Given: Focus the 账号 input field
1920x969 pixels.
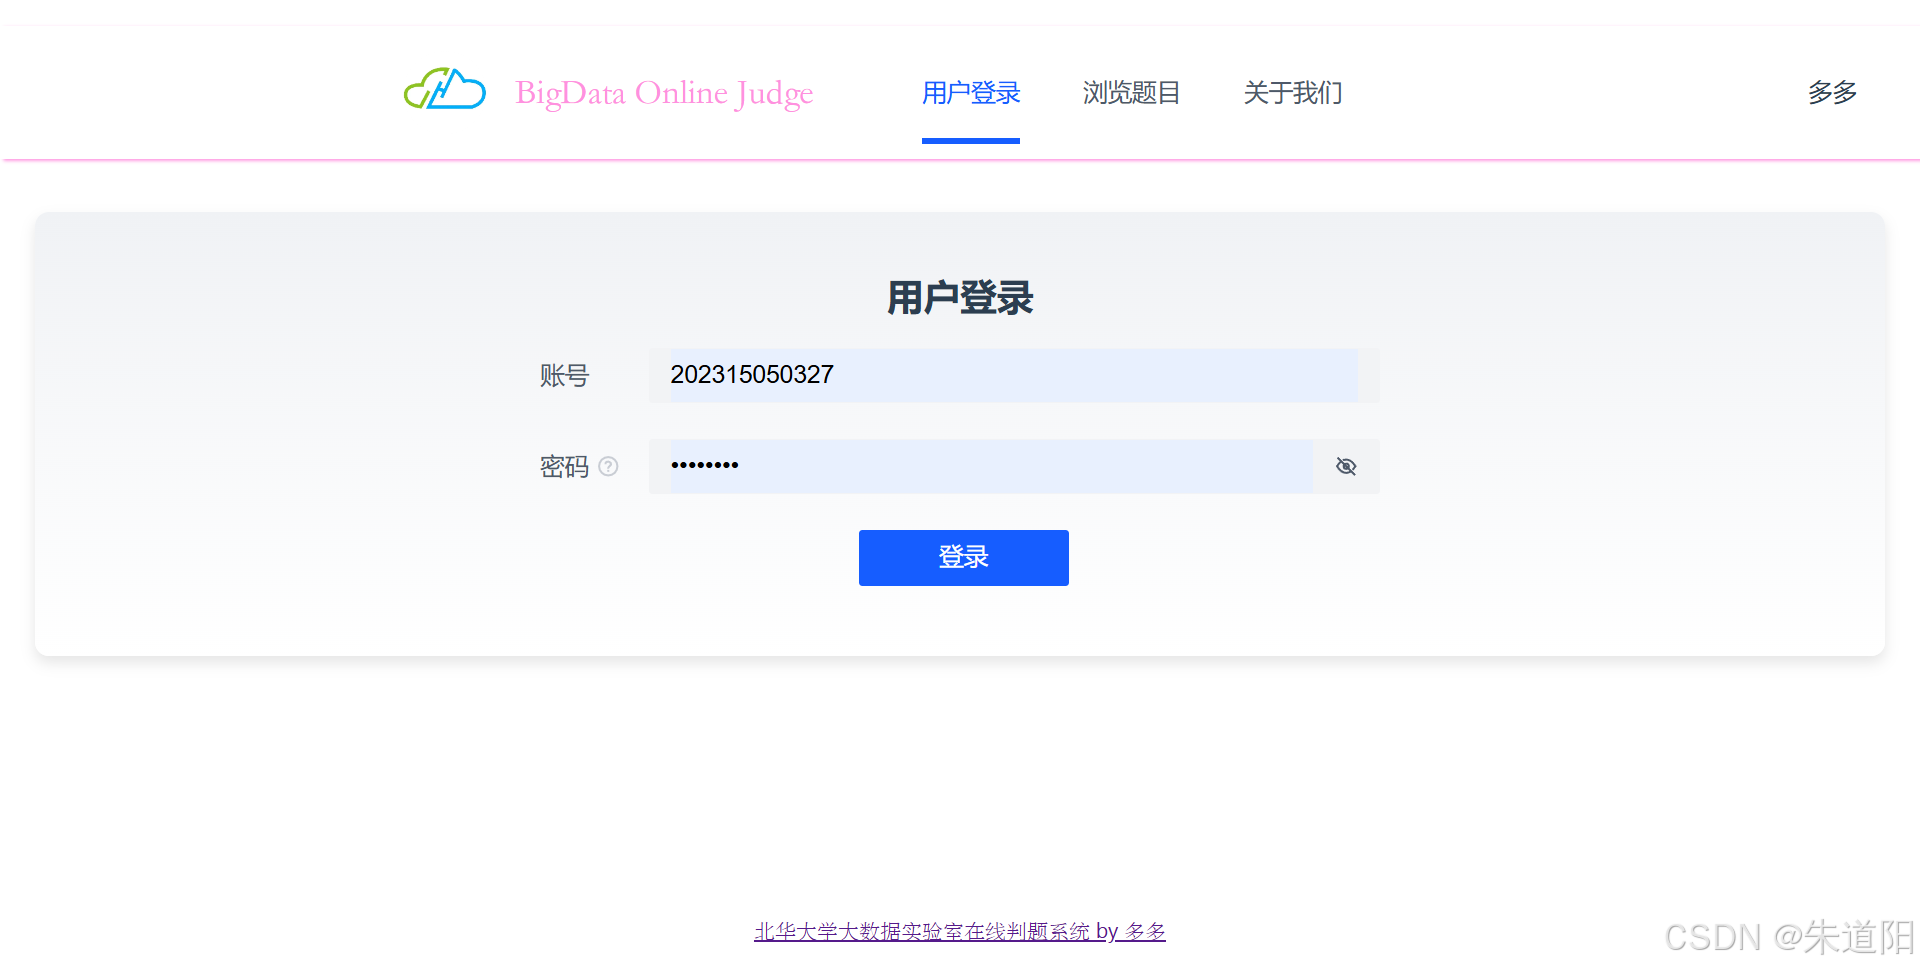Looking at the screenshot, I should [1014, 375].
